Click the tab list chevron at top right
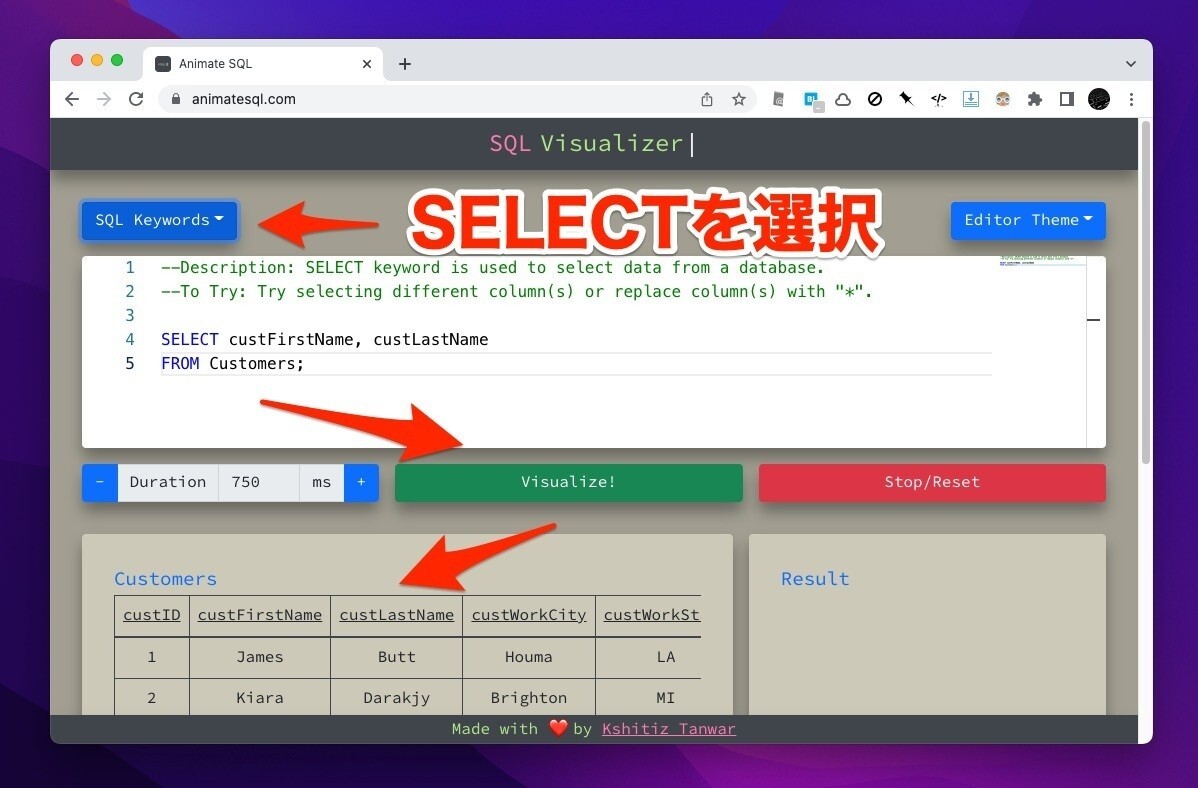 click(1131, 63)
